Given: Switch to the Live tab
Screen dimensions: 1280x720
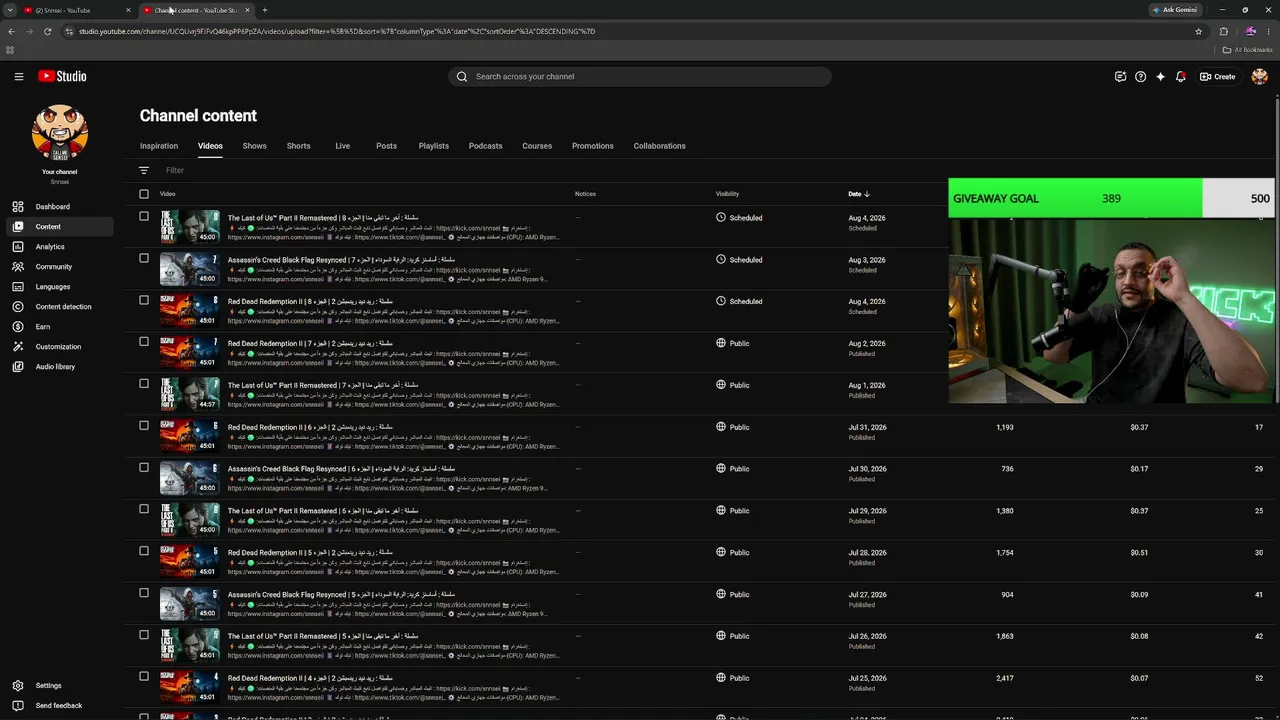Looking at the screenshot, I should (x=342, y=146).
